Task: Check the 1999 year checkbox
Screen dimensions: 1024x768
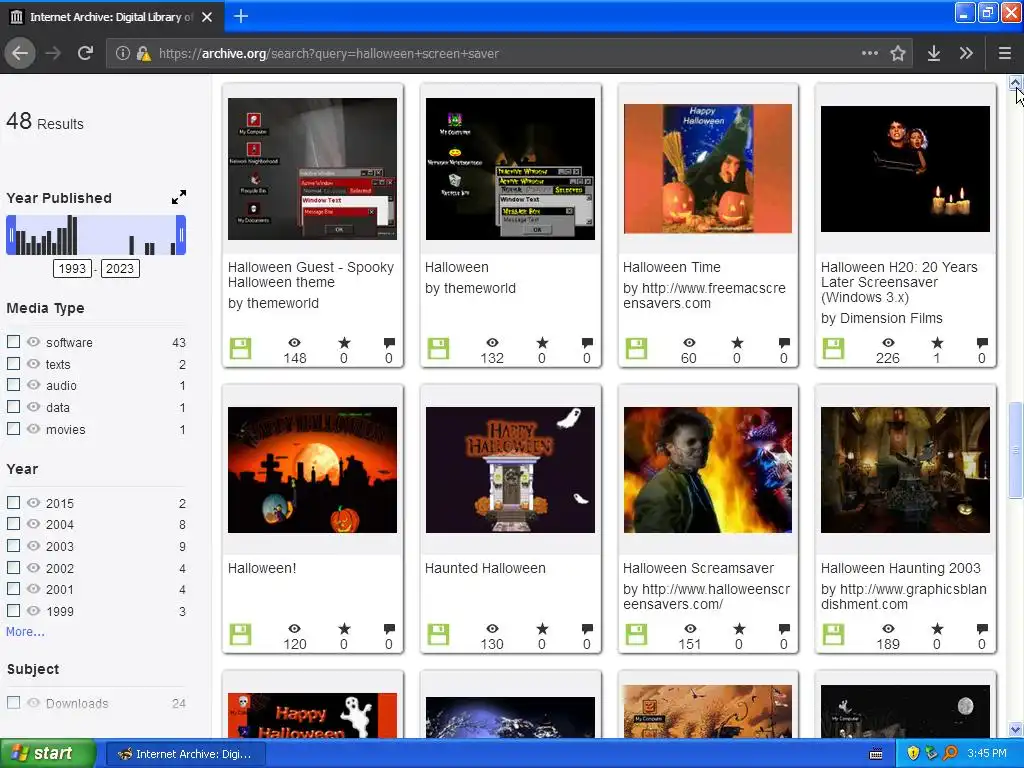Action: click(13, 610)
